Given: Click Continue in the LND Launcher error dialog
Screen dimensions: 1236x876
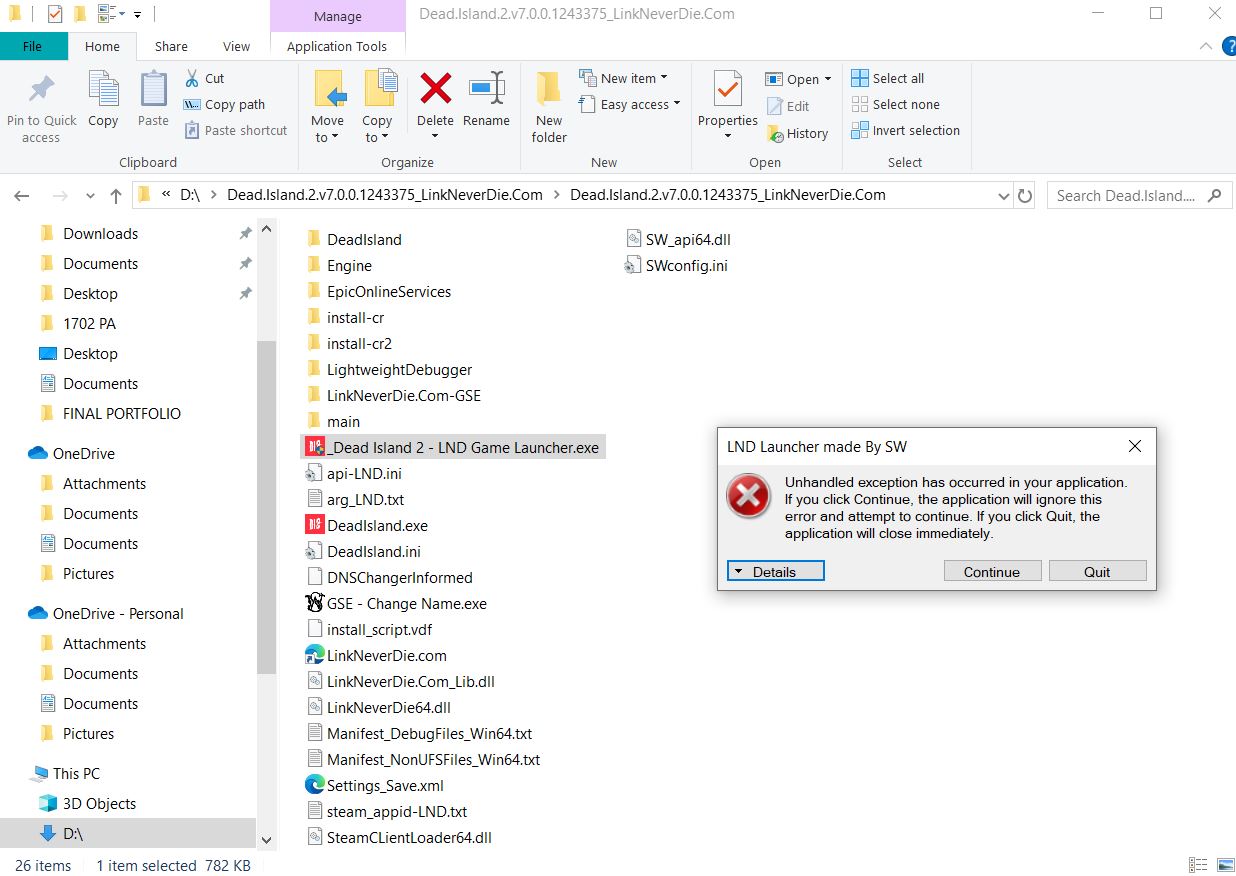Looking at the screenshot, I should tap(991, 570).
